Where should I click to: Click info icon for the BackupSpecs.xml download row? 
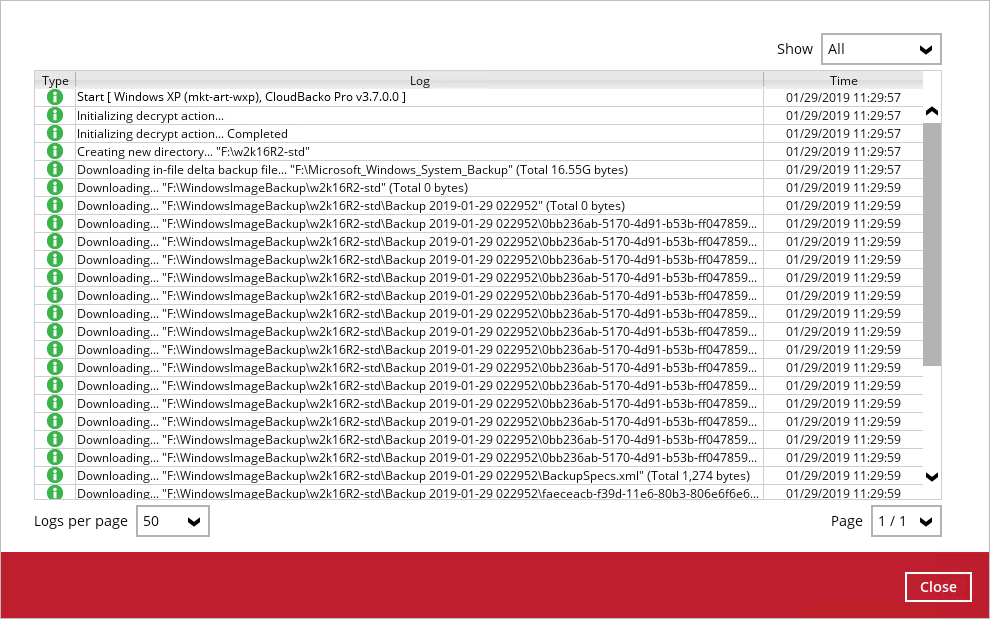(x=55, y=476)
